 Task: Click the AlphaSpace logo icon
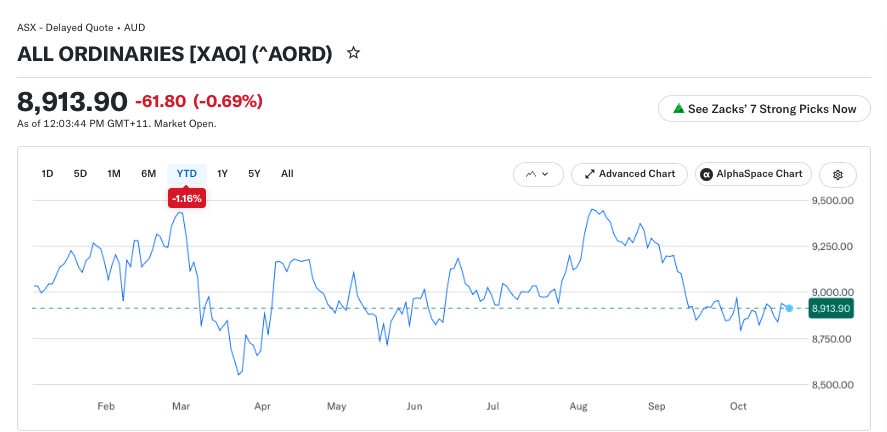pyautogui.click(x=706, y=174)
